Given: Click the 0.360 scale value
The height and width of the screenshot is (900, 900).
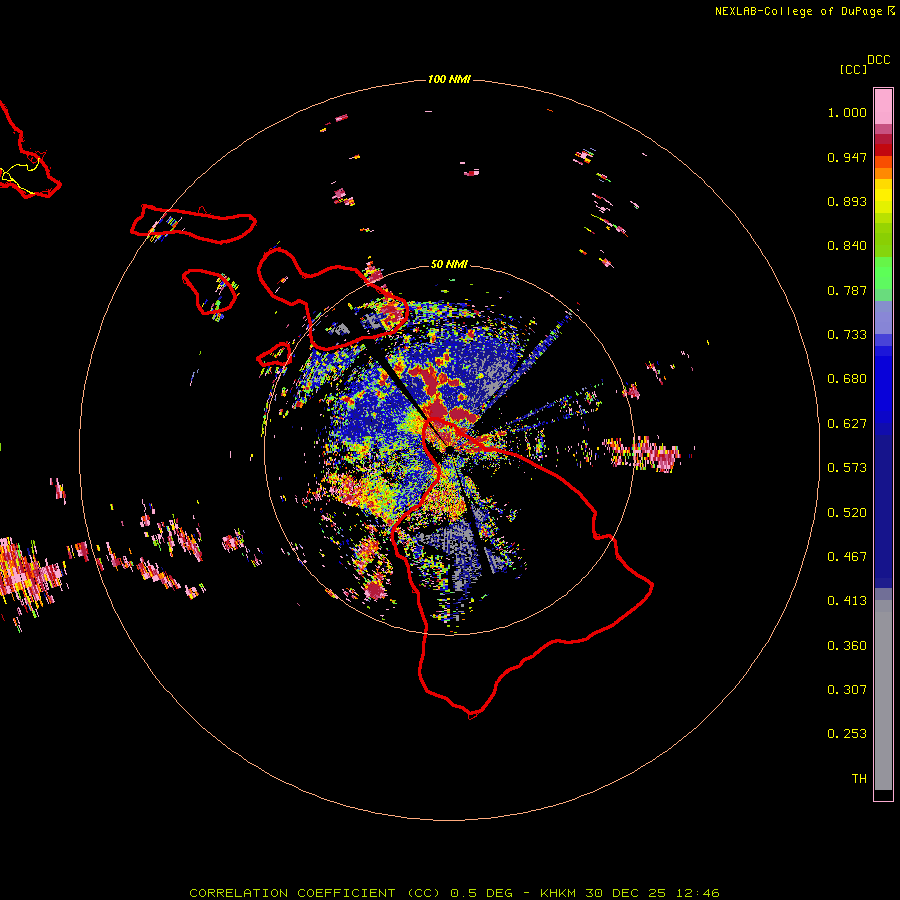Looking at the screenshot, I should [x=847, y=646].
